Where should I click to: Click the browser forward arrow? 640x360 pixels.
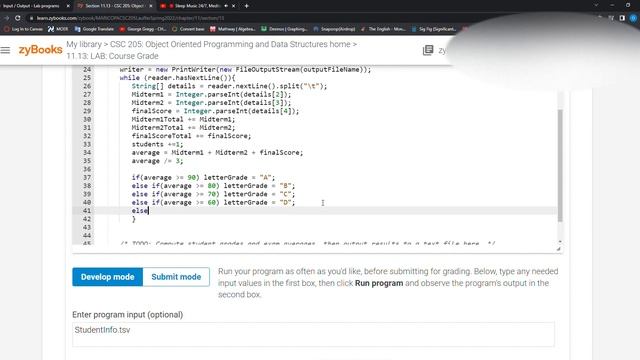coord(7,18)
